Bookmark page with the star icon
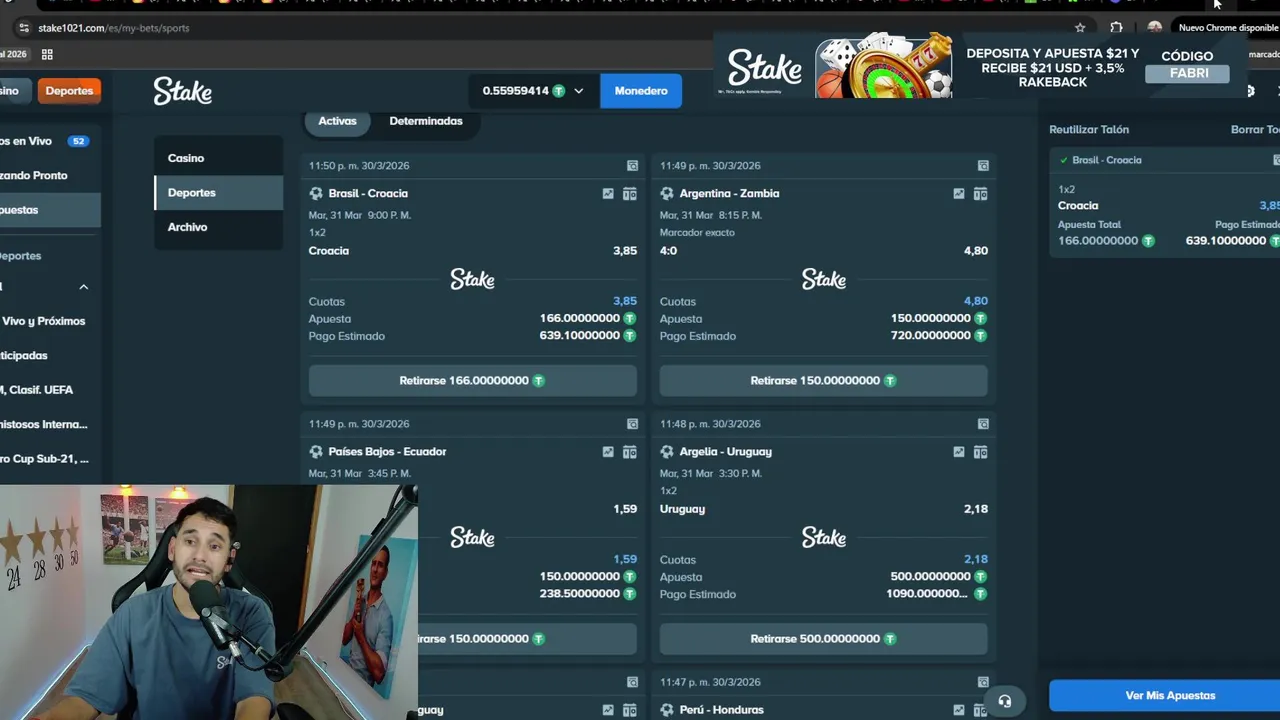This screenshot has height=720, width=1280. coord(1080,28)
